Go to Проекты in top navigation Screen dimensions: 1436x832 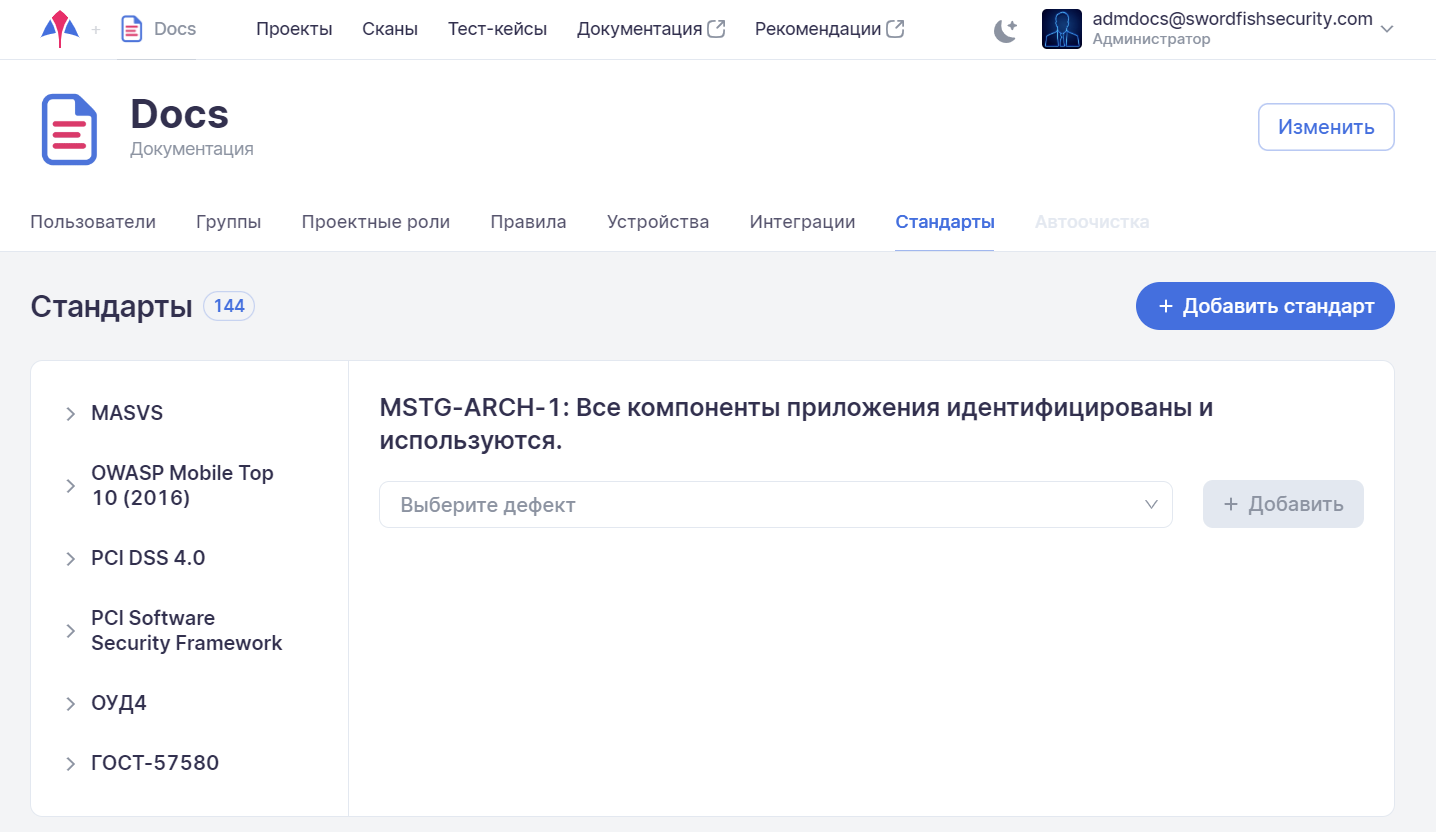(294, 29)
